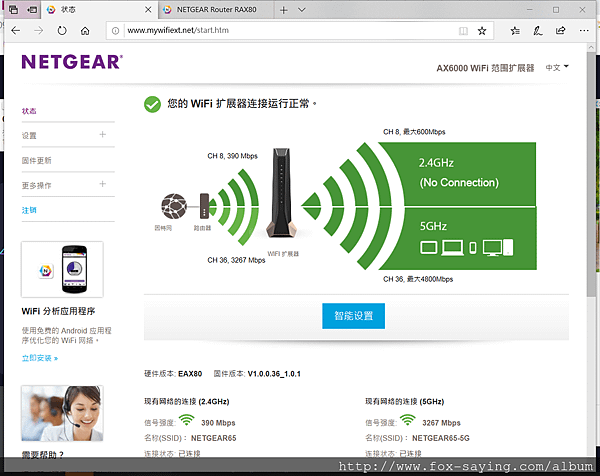Open a new tab with plus icon

[284, 10]
